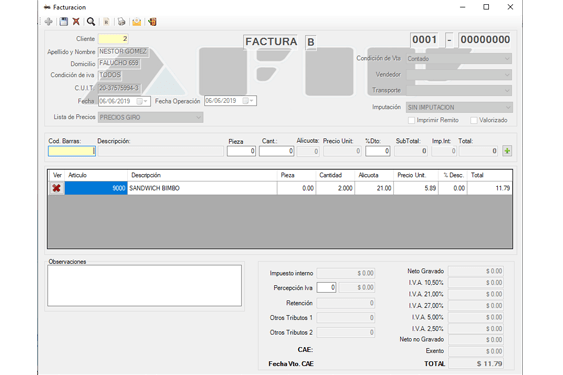Minimize the Facturacion window
The width and height of the screenshot is (563, 375).
(x=462, y=7)
